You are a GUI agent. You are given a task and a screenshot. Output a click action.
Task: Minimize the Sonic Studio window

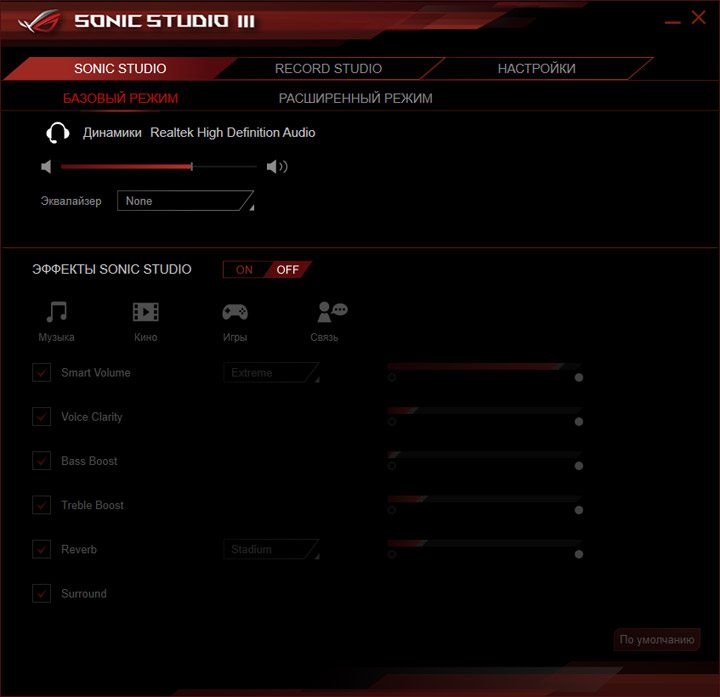click(x=672, y=22)
